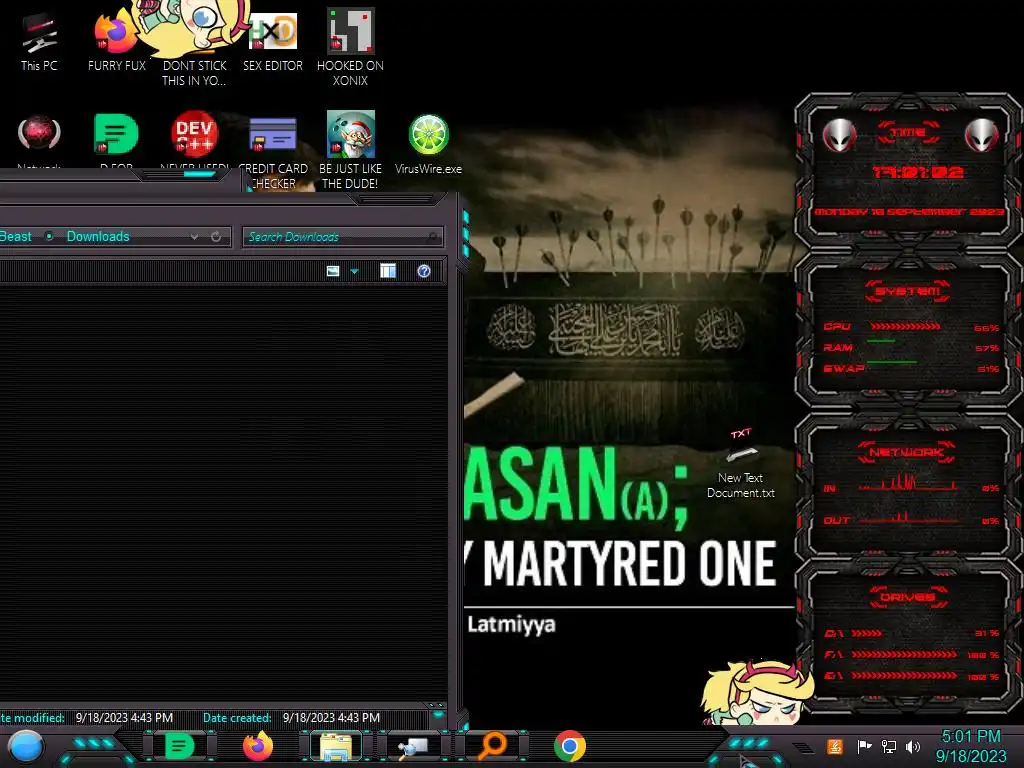This screenshot has height=768, width=1024.
Task: Open BE JUST LIKE THE DUDE shortcut
Action: 350,150
